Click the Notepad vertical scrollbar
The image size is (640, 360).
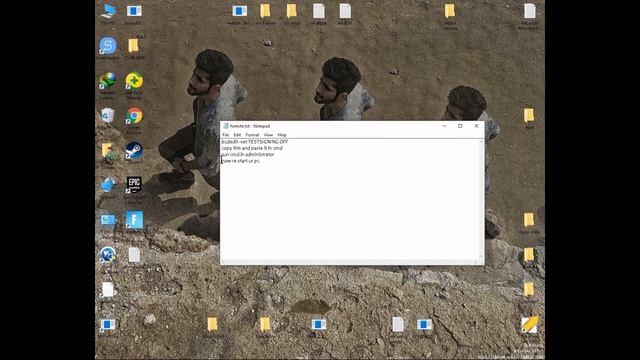click(482, 200)
